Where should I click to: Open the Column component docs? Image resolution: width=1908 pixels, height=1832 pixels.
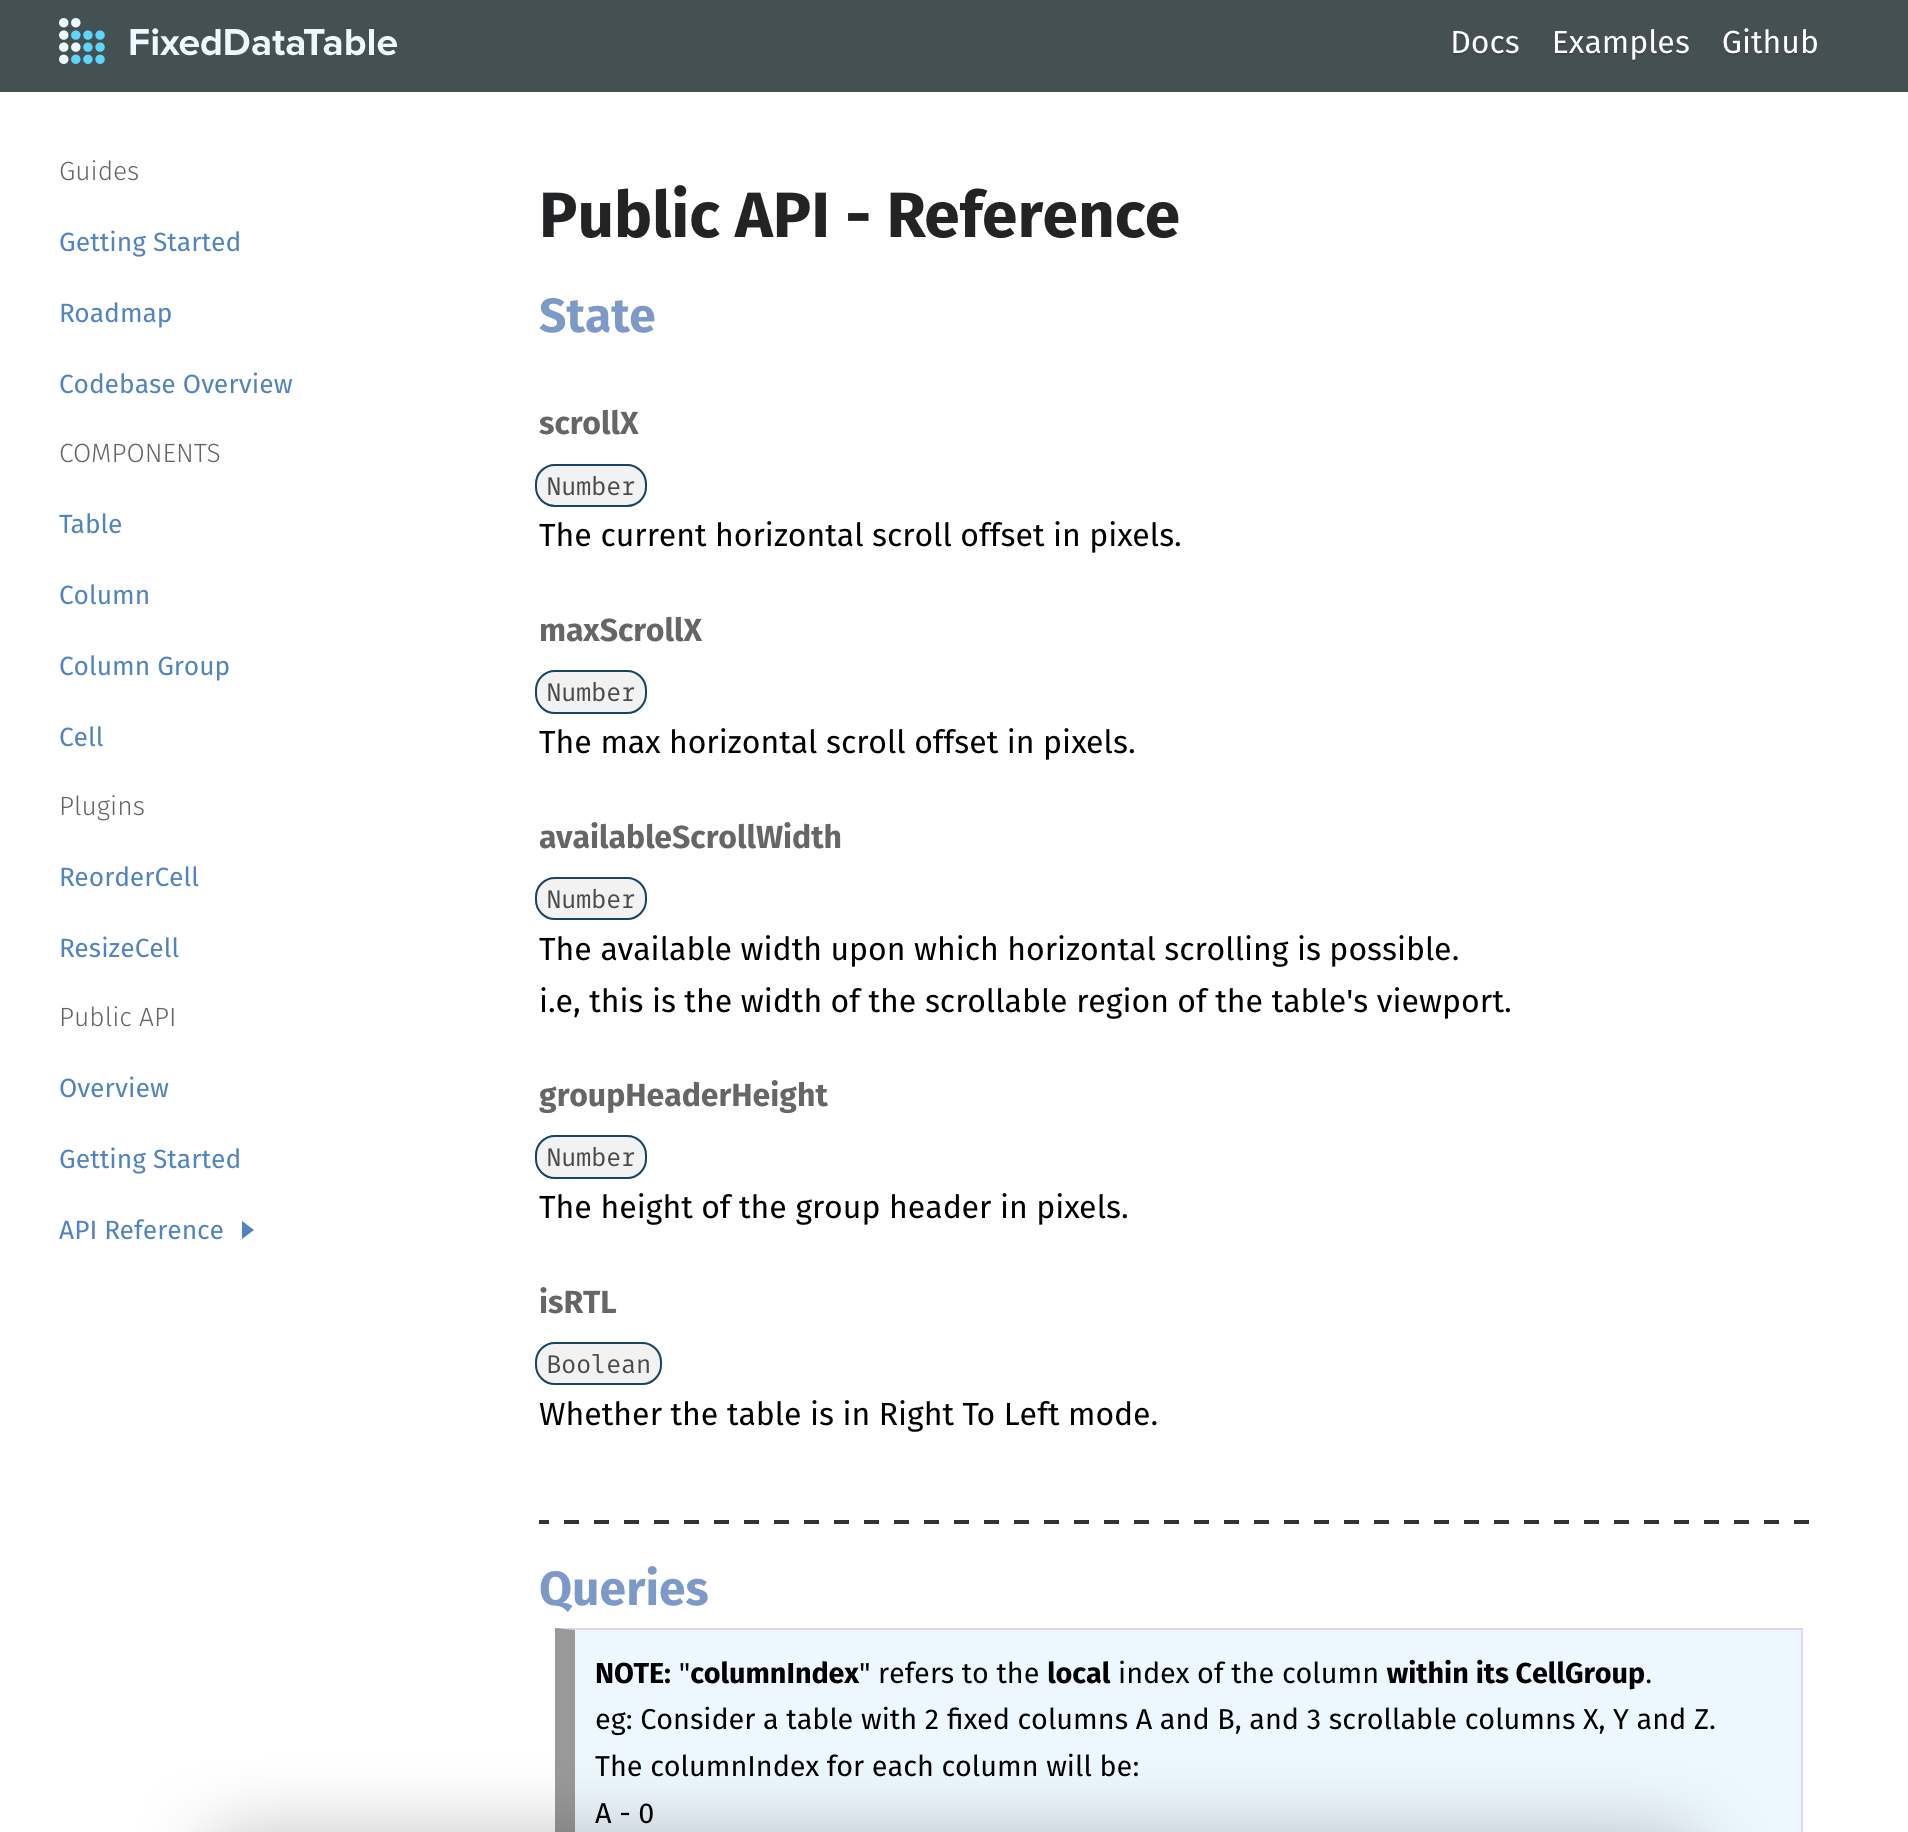[x=105, y=595]
